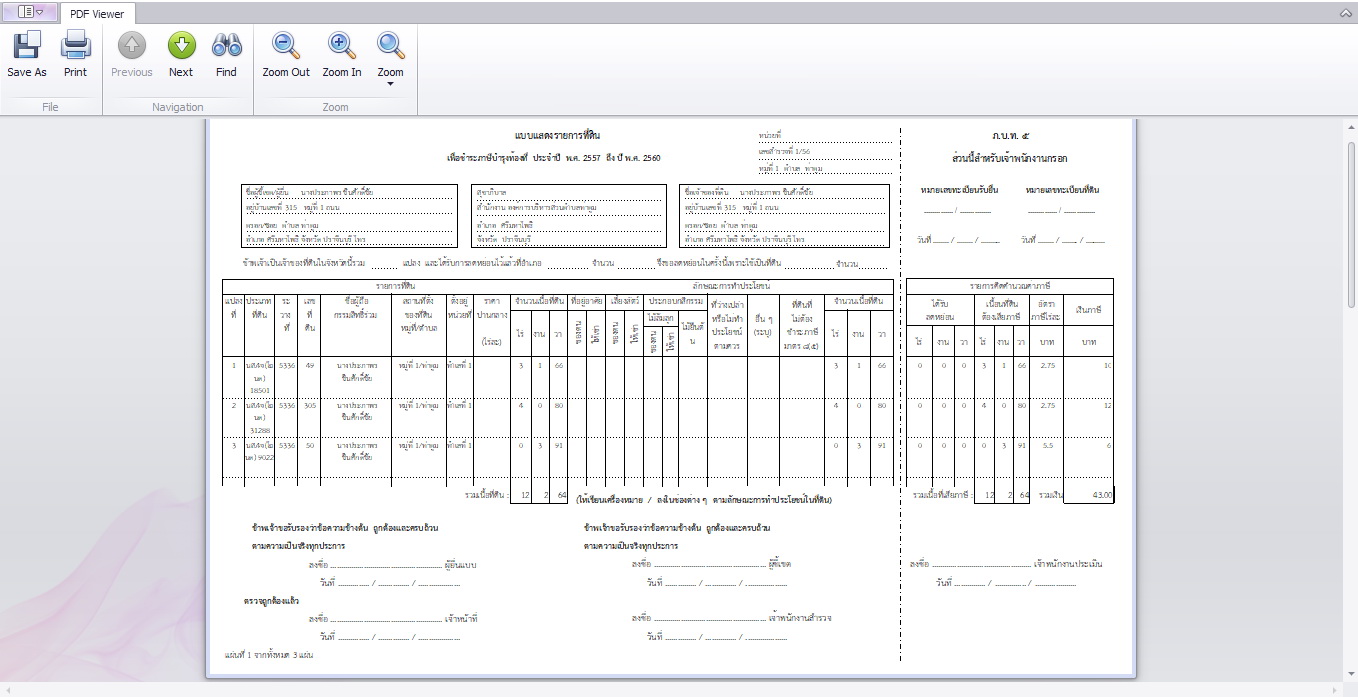The image size is (1358, 697).
Task: Click the page indicator แผ่นที่ 1 จากทั้งหมด 3 แผ่น
Action: (x=270, y=654)
